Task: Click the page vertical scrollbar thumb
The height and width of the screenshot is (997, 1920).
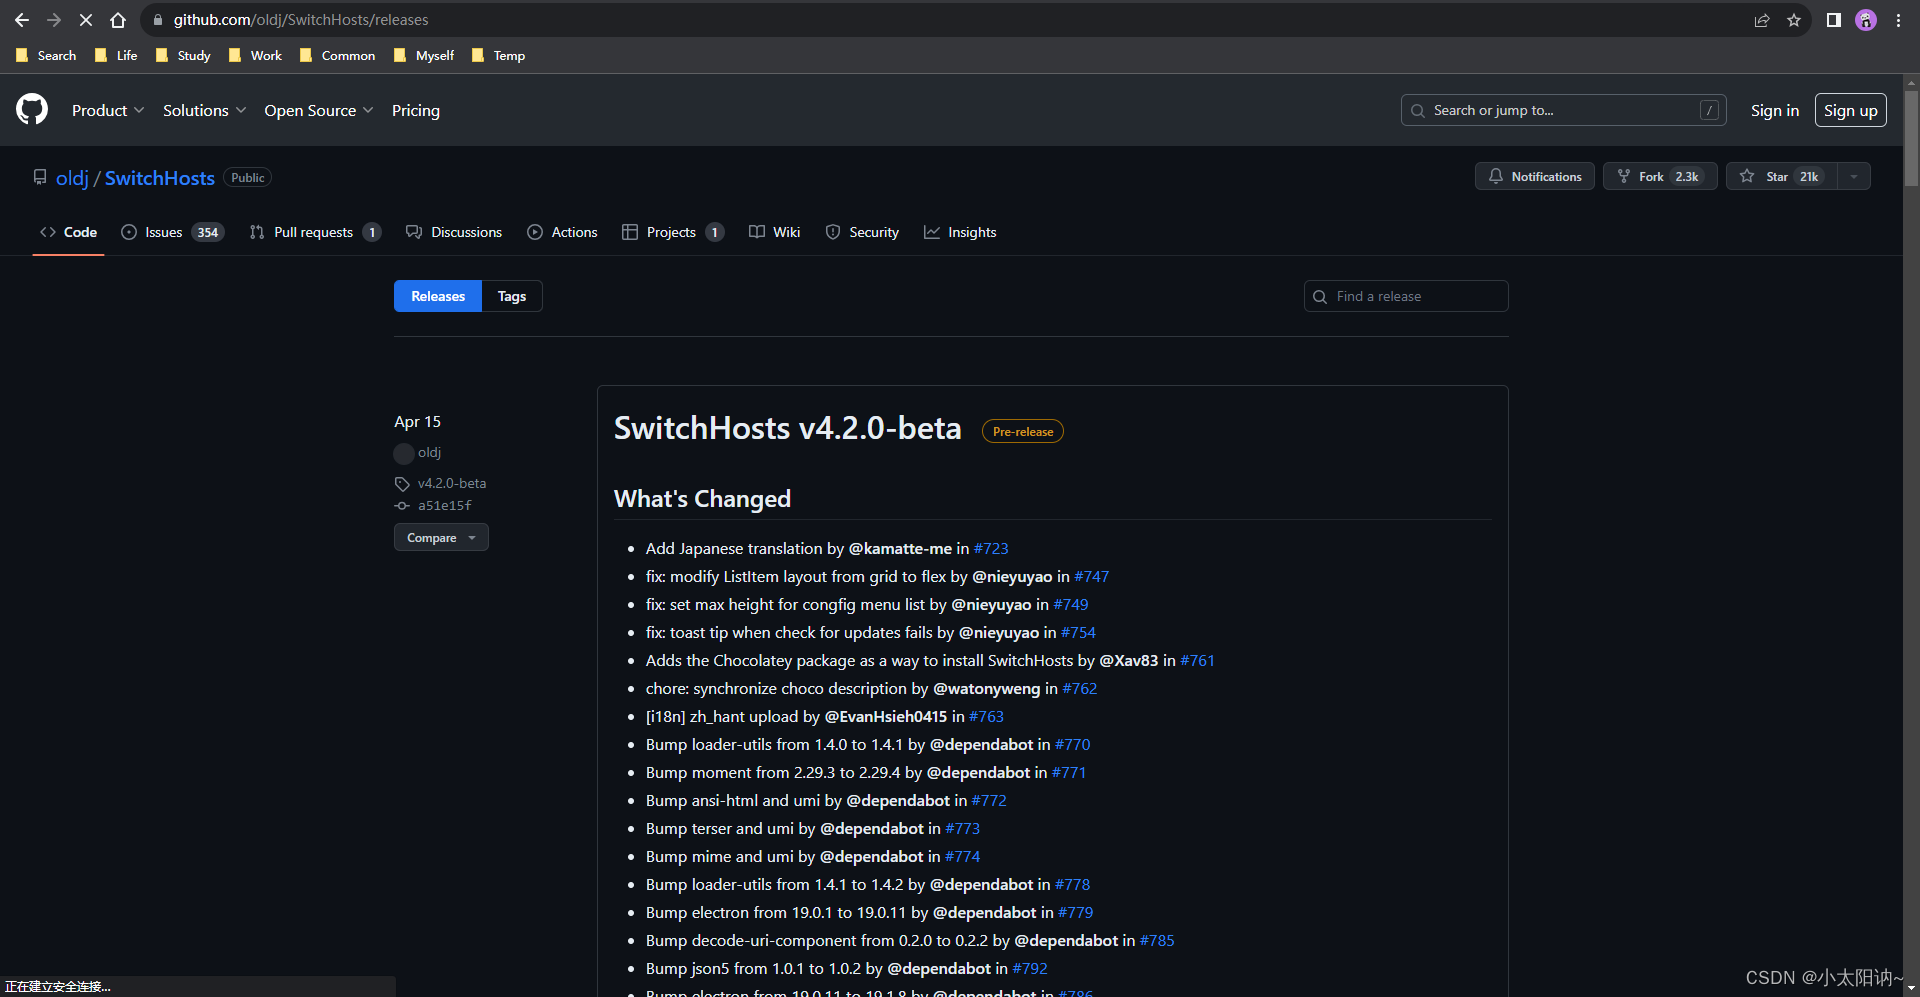Action: tap(1911, 138)
